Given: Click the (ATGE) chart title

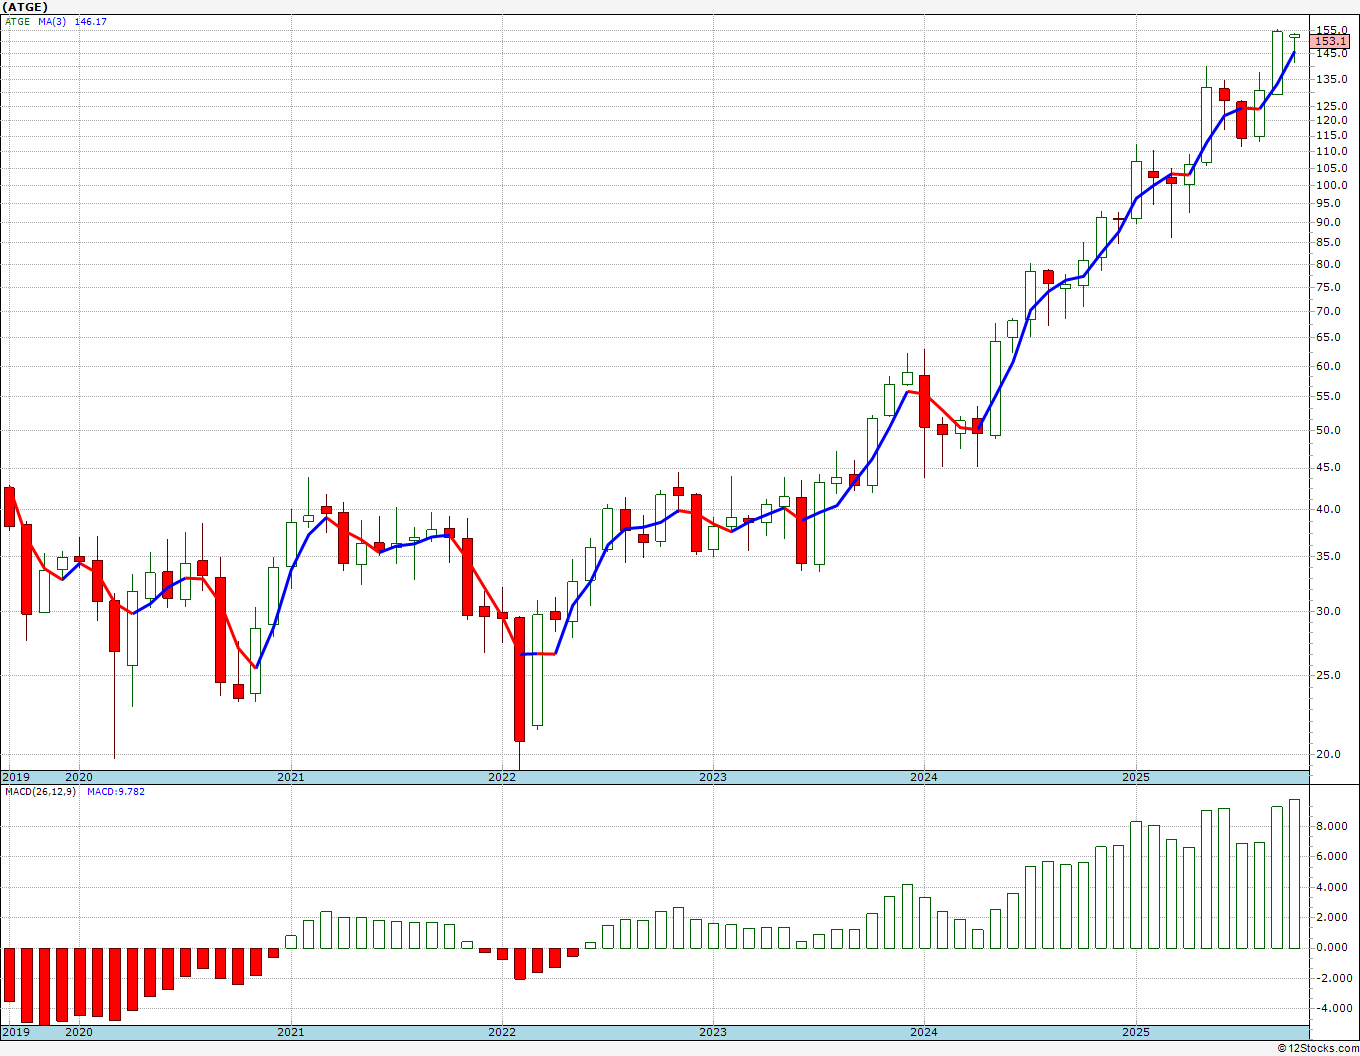Looking at the screenshot, I should click(24, 7).
